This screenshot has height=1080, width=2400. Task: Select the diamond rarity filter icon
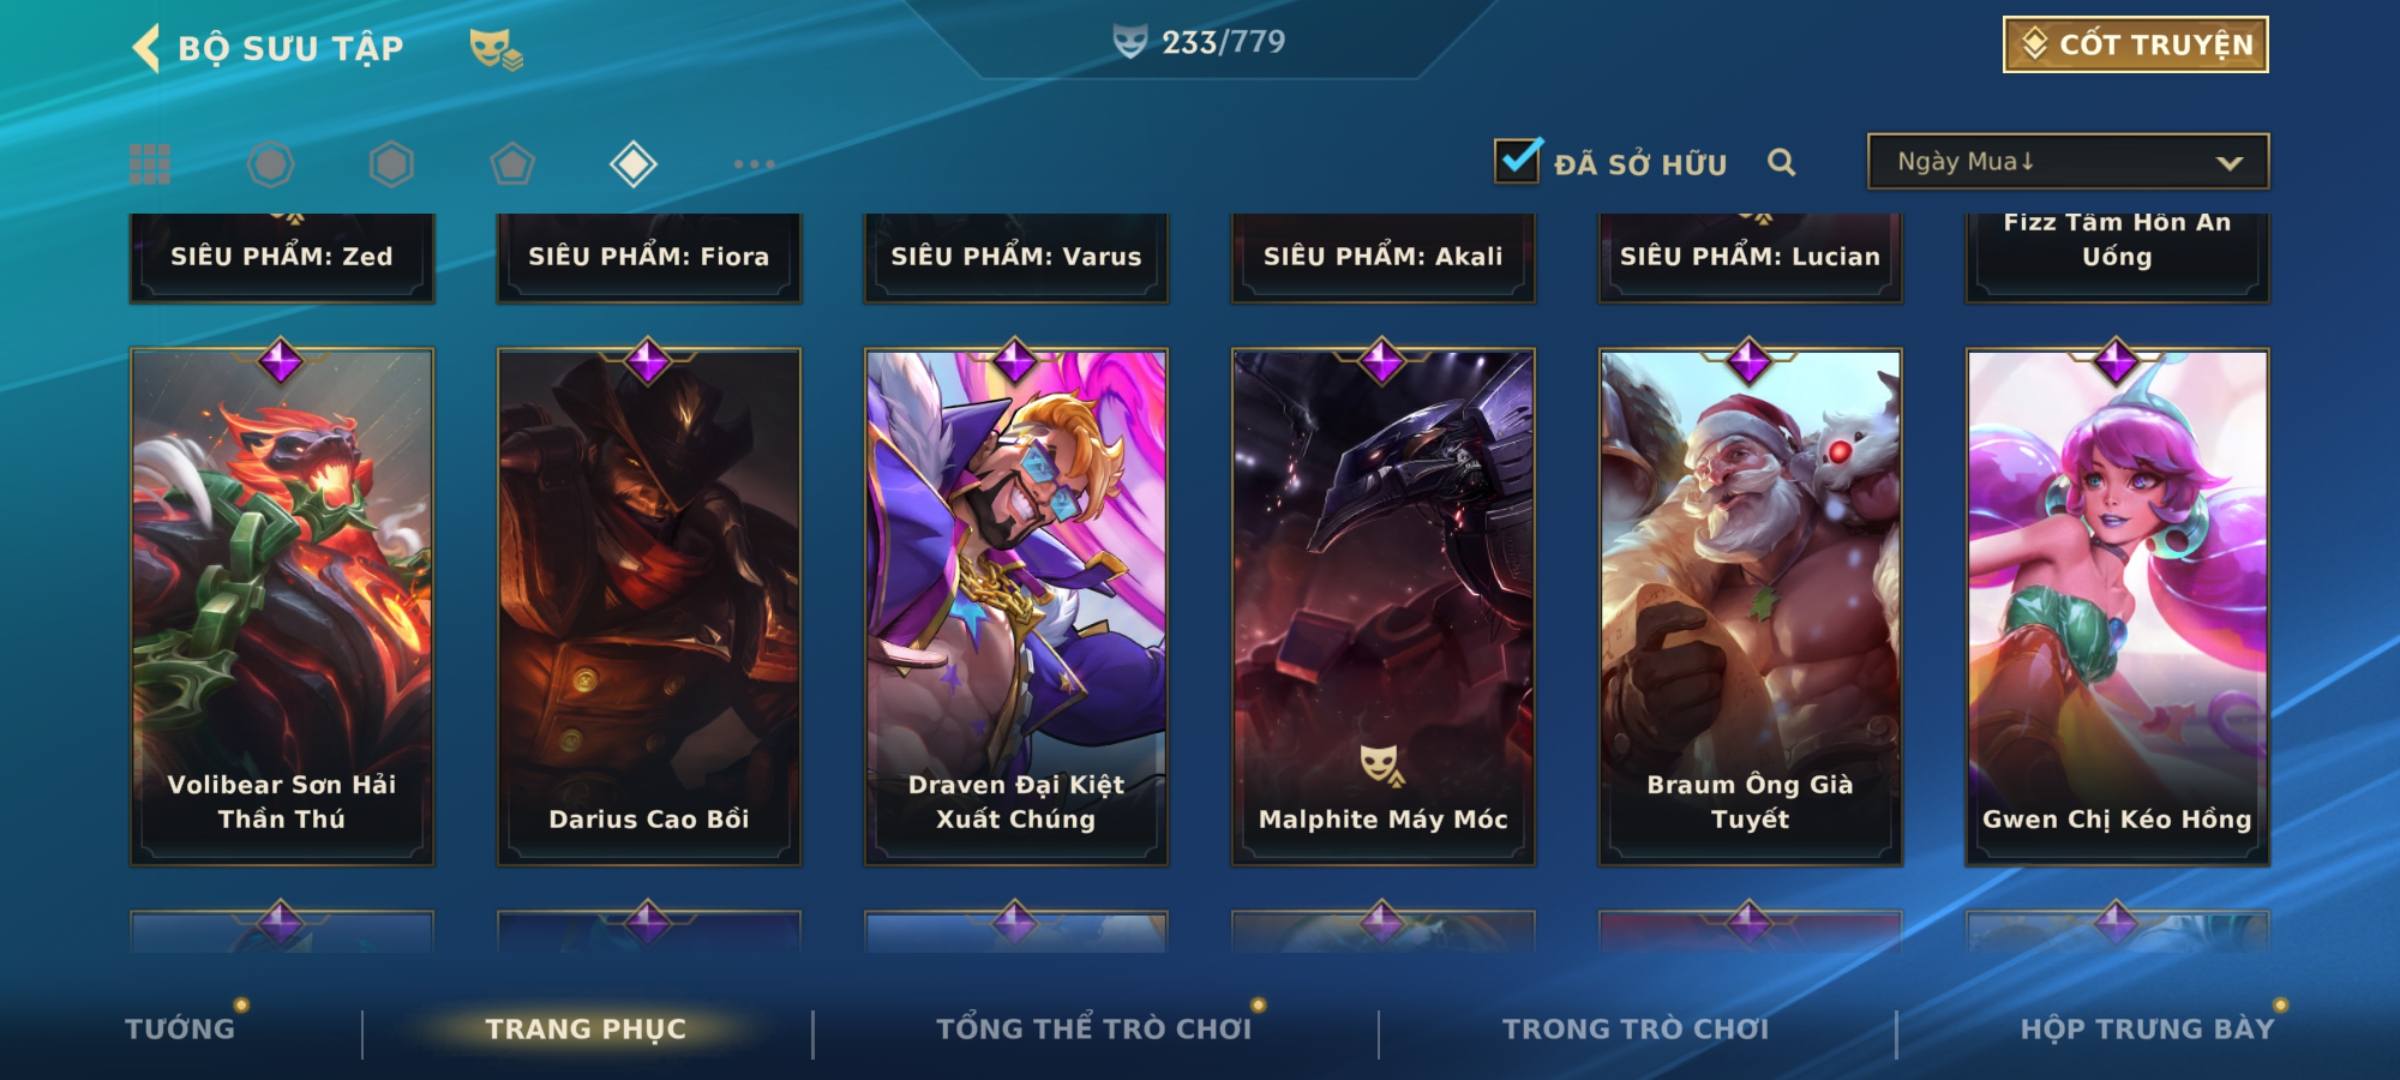click(633, 164)
